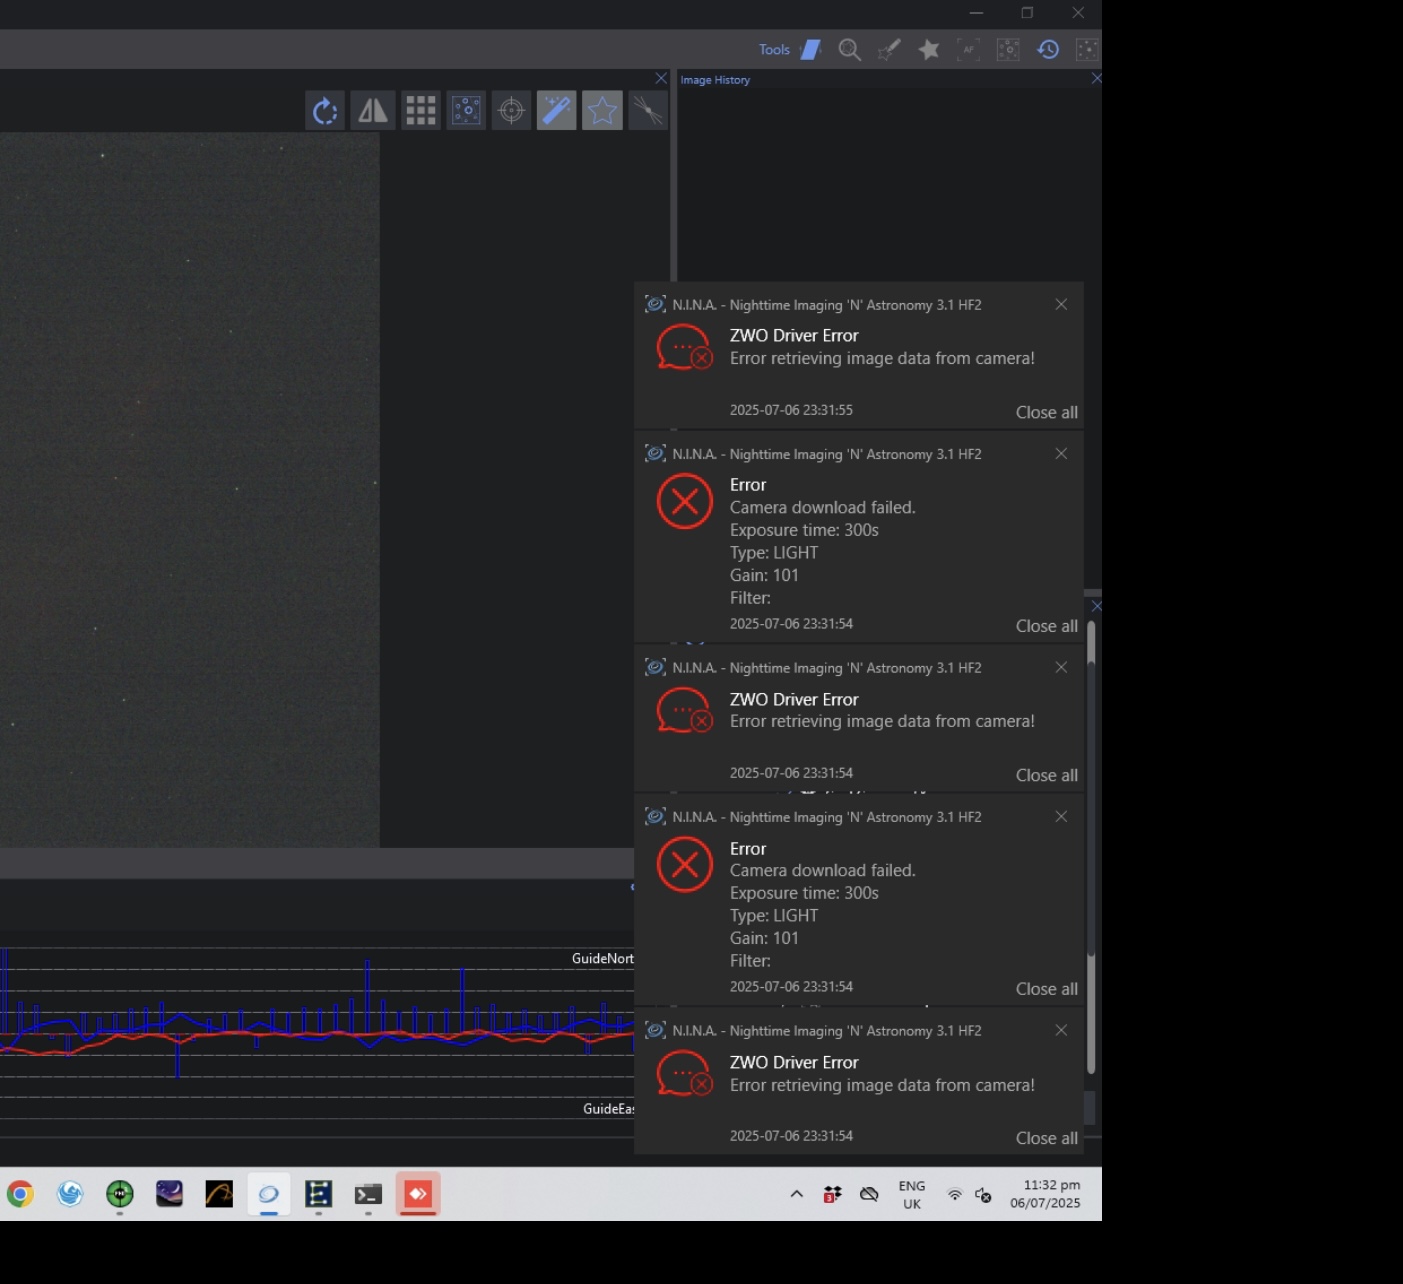
Task: Click the star icon in the Tools bar
Action: tap(929, 50)
